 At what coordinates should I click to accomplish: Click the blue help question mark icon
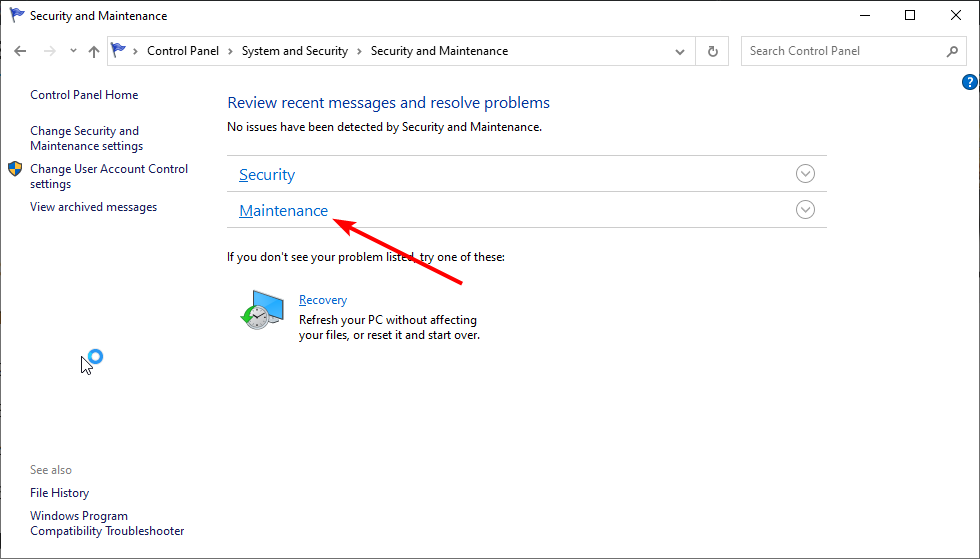(969, 82)
